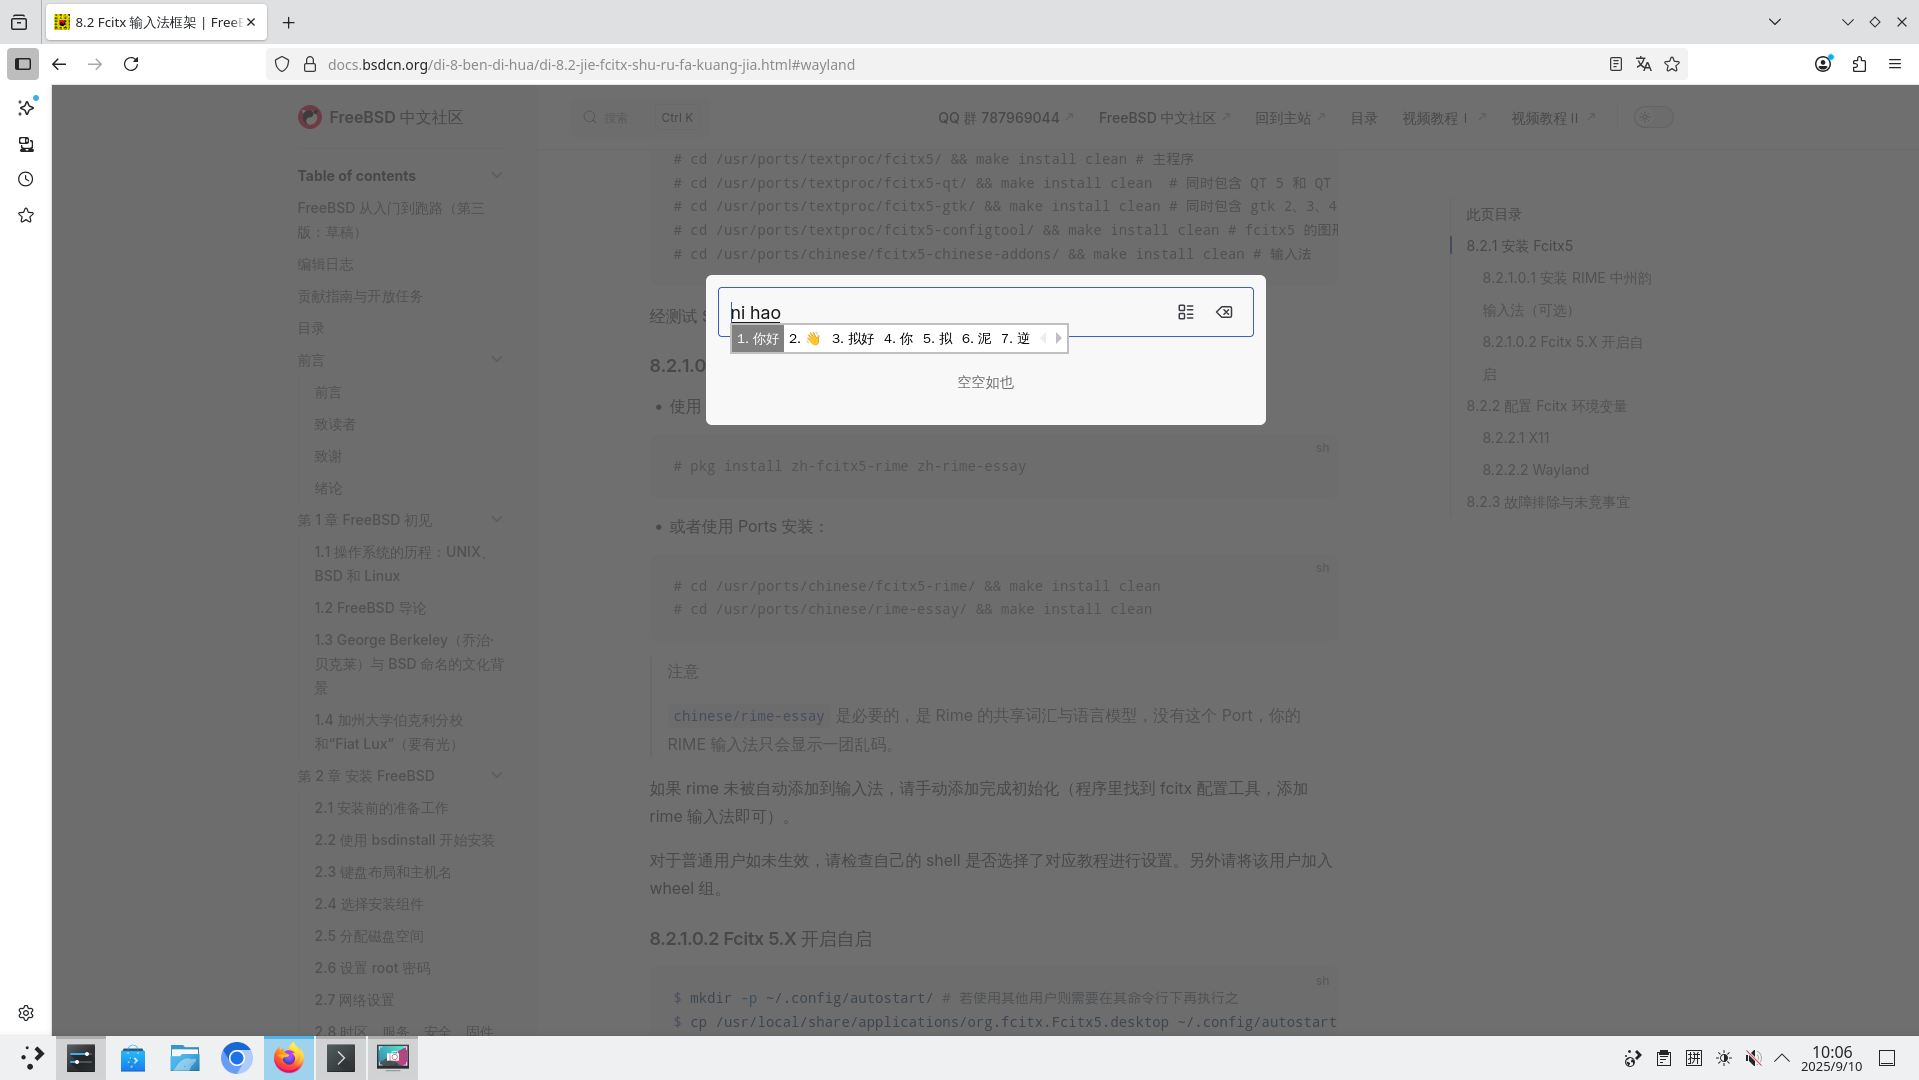Collapse 第 1 章 FreeBSD 初见 section
Image resolution: width=1919 pixels, height=1080 pixels.
click(x=497, y=519)
